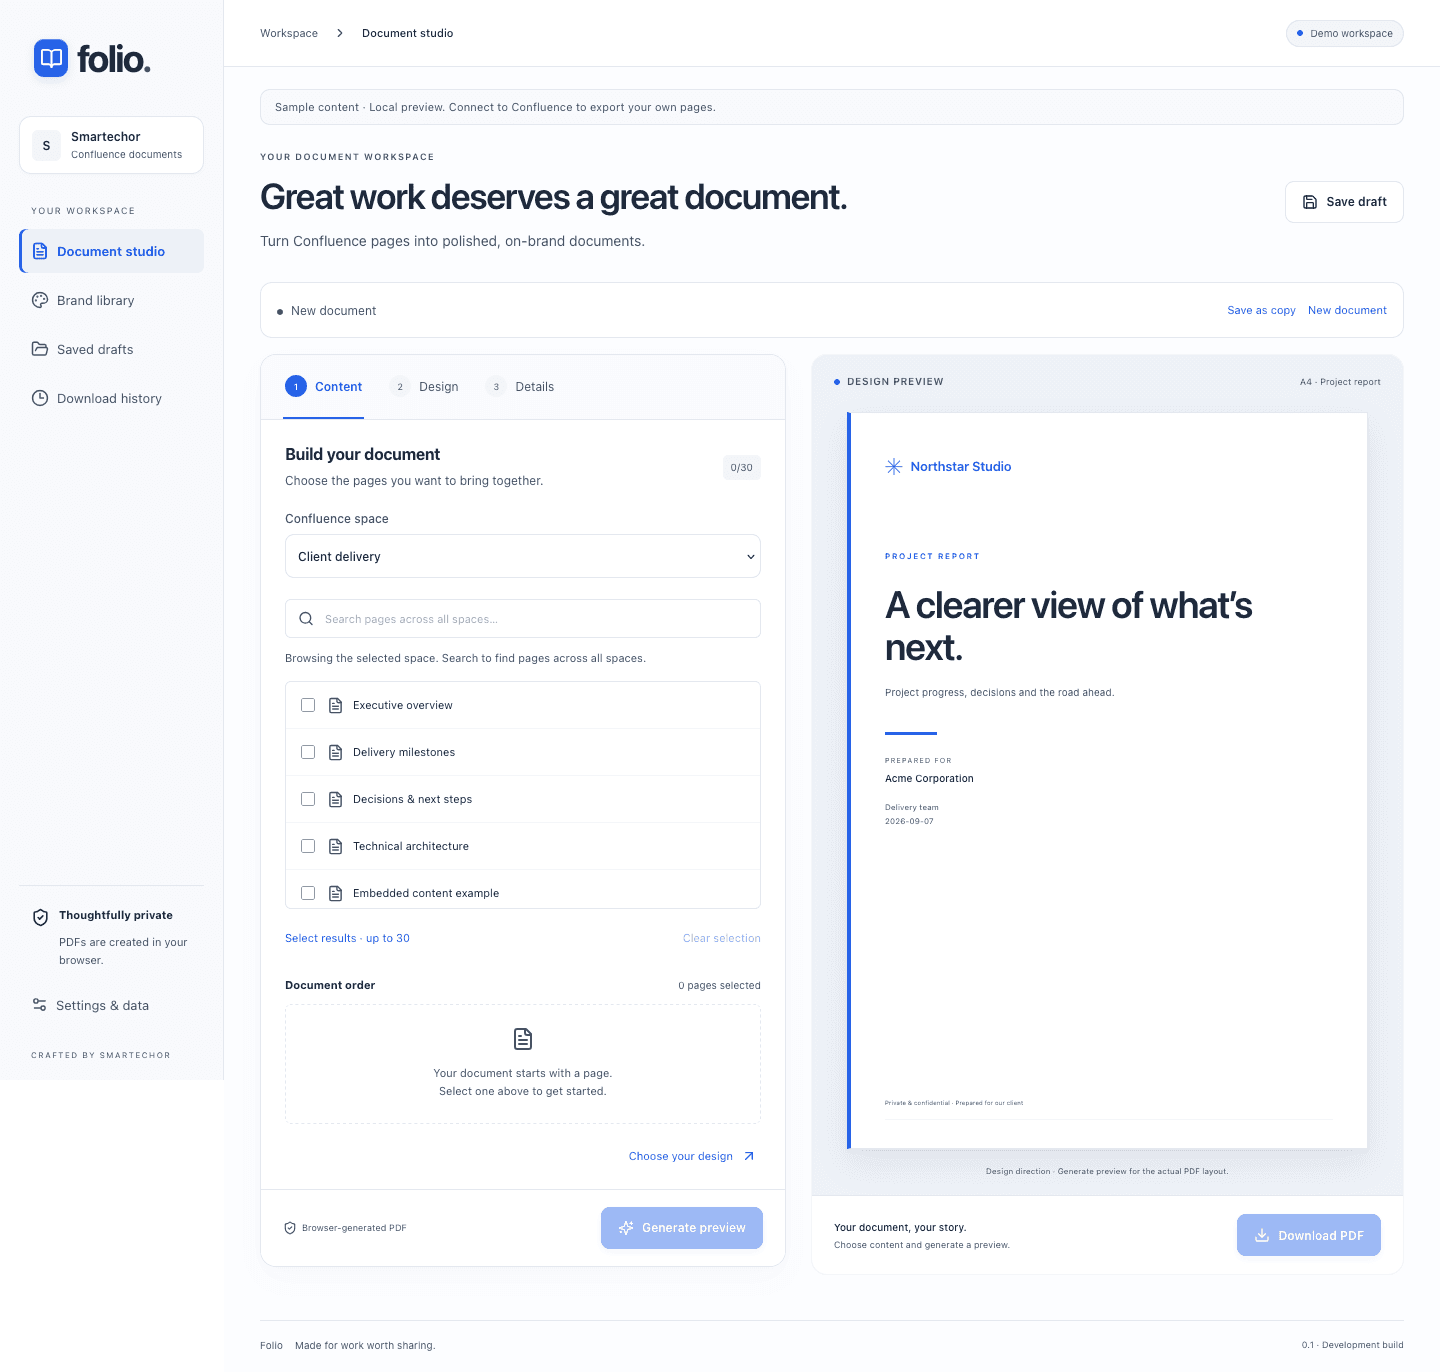Click the Embedded content example document icon
1440x1372 pixels.
[336, 893]
